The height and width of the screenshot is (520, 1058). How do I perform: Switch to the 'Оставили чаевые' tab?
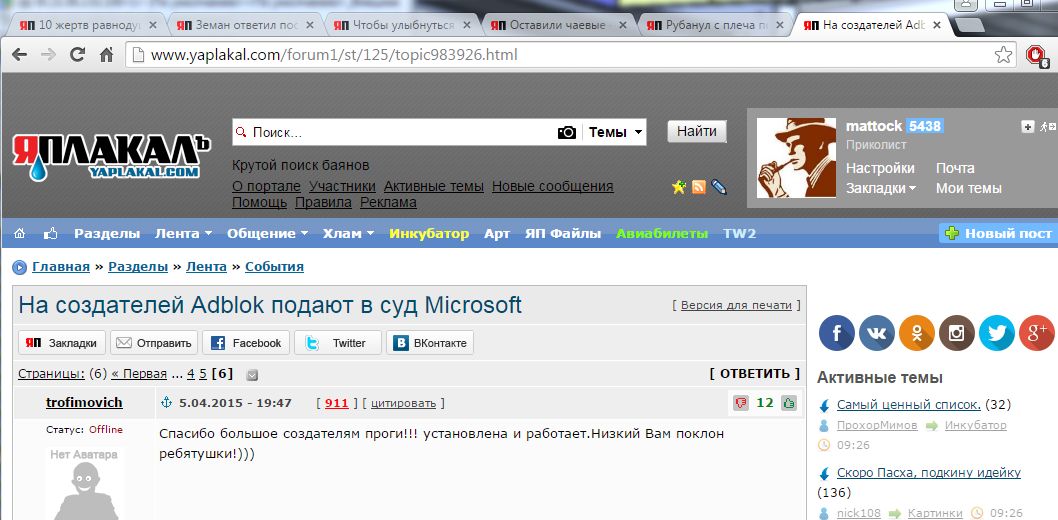pos(557,25)
